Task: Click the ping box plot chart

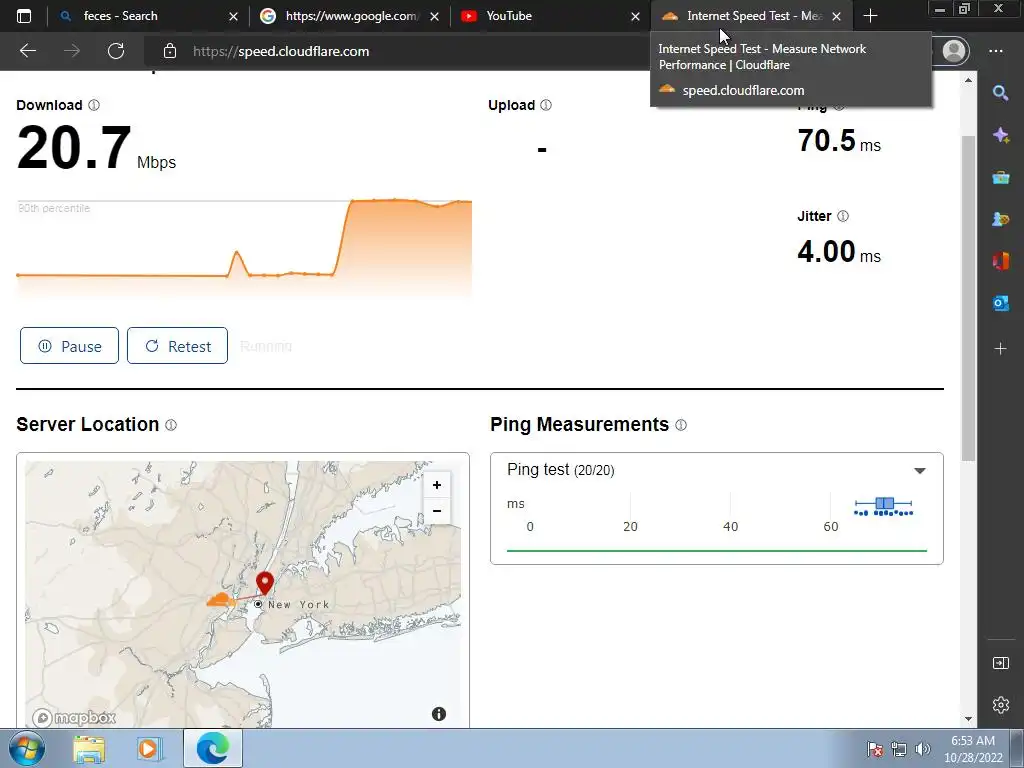Action: (x=884, y=507)
